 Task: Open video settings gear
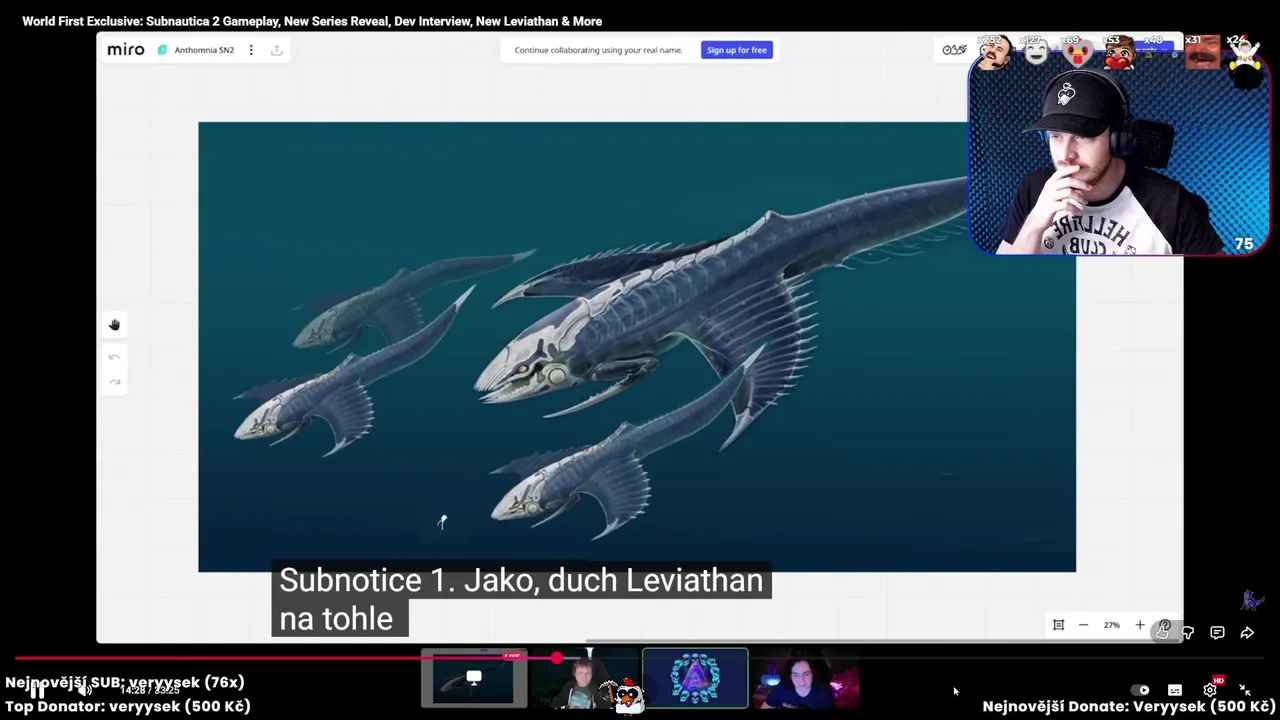(1210, 690)
